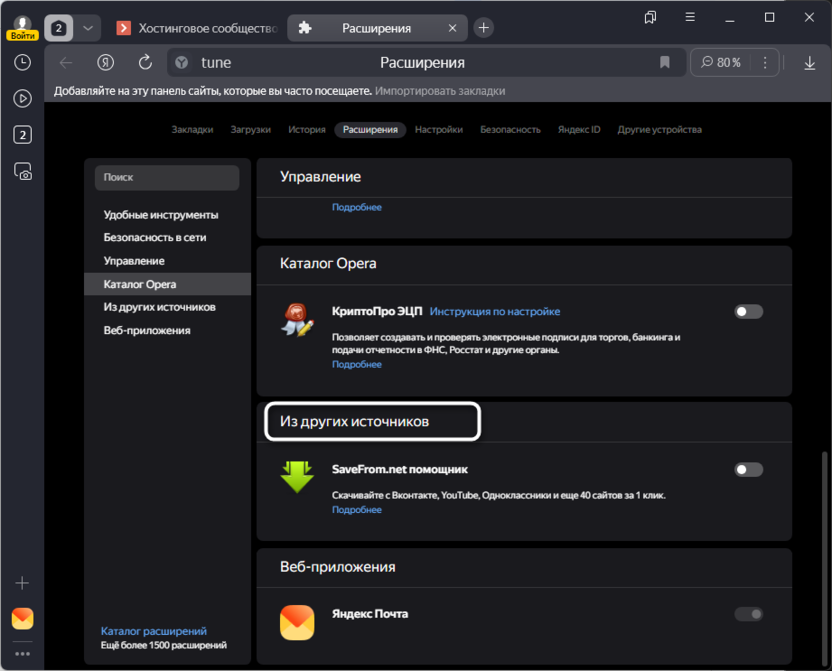Open the history clock icon in sidebar
The height and width of the screenshot is (671, 832).
pyautogui.click(x=22, y=62)
